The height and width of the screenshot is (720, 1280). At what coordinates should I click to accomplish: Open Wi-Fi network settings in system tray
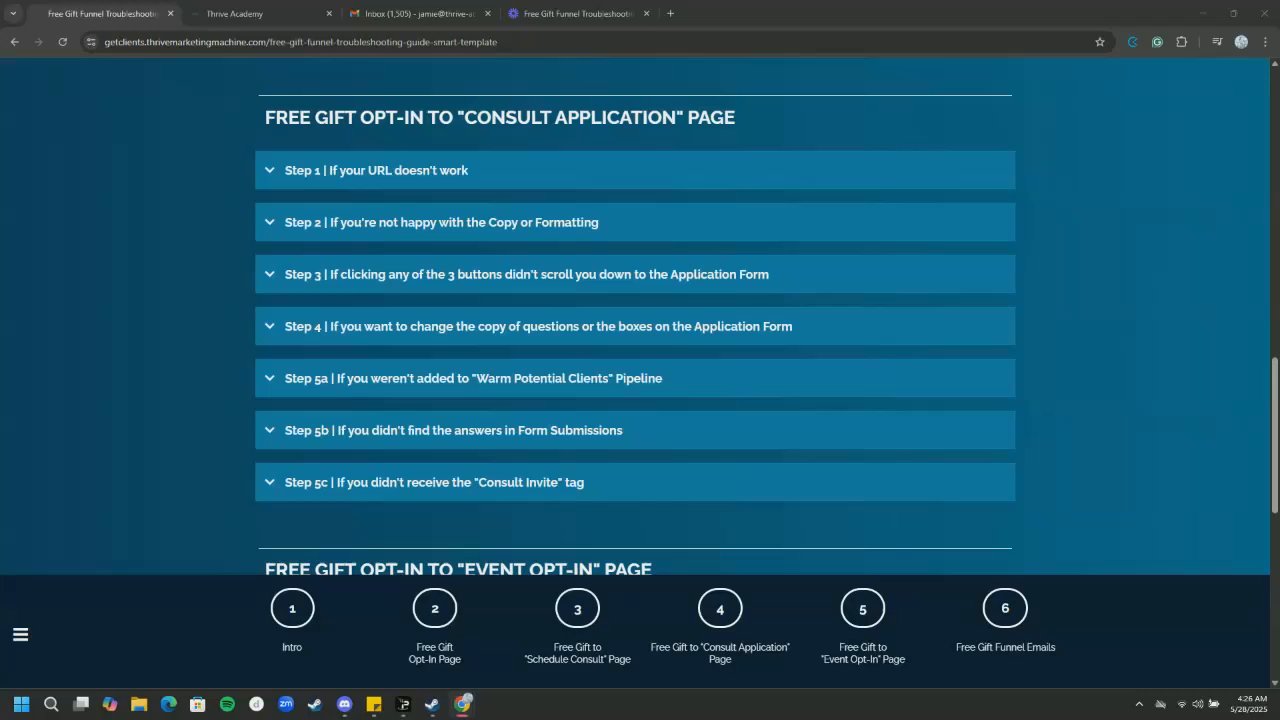[1182, 704]
